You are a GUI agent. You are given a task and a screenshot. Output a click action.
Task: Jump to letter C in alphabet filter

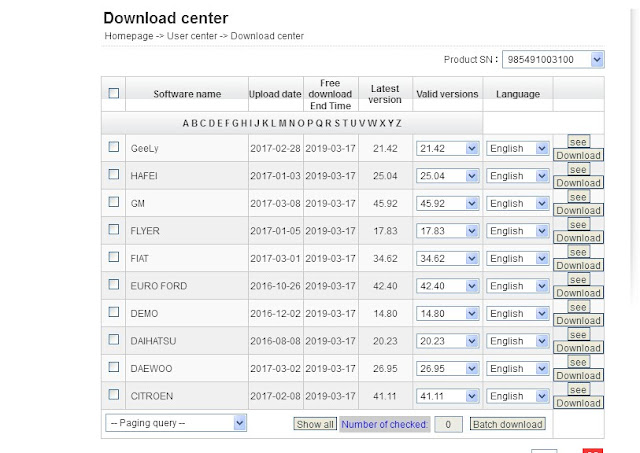[201, 123]
